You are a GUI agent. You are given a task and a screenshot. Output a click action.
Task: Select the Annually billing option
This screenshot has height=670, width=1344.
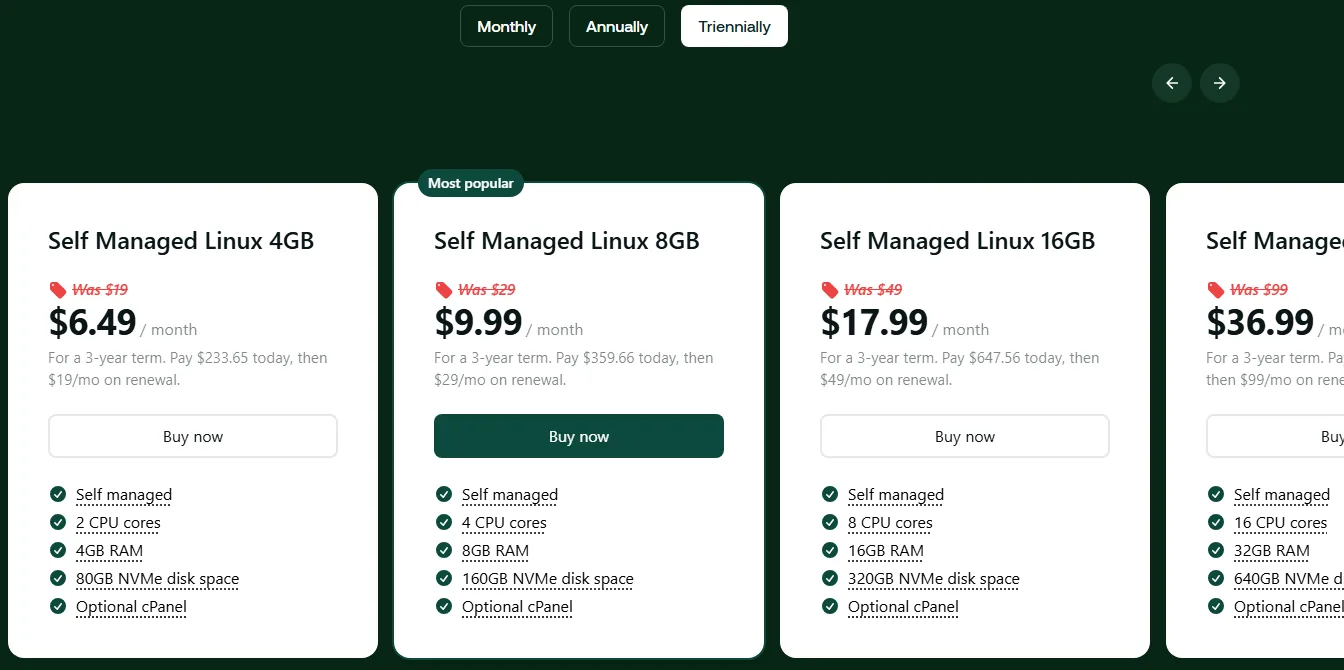[x=617, y=26]
